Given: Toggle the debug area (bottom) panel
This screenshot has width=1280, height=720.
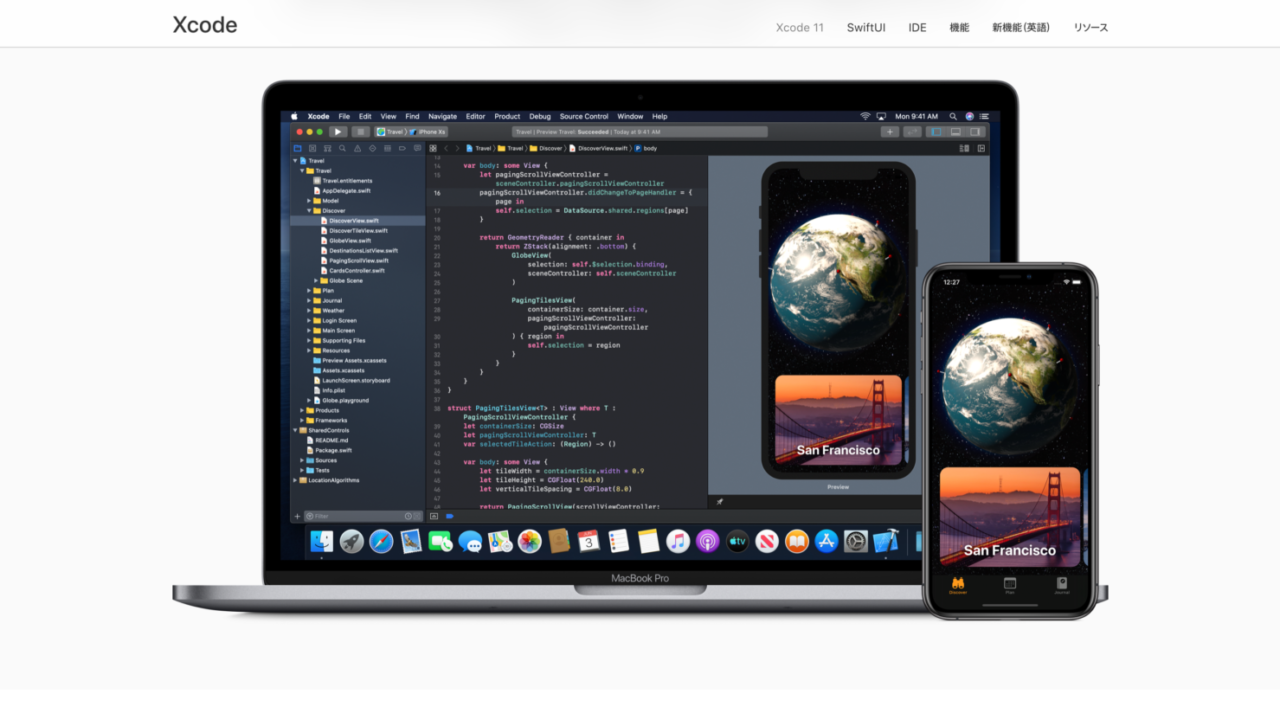Looking at the screenshot, I should [x=956, y=131].
